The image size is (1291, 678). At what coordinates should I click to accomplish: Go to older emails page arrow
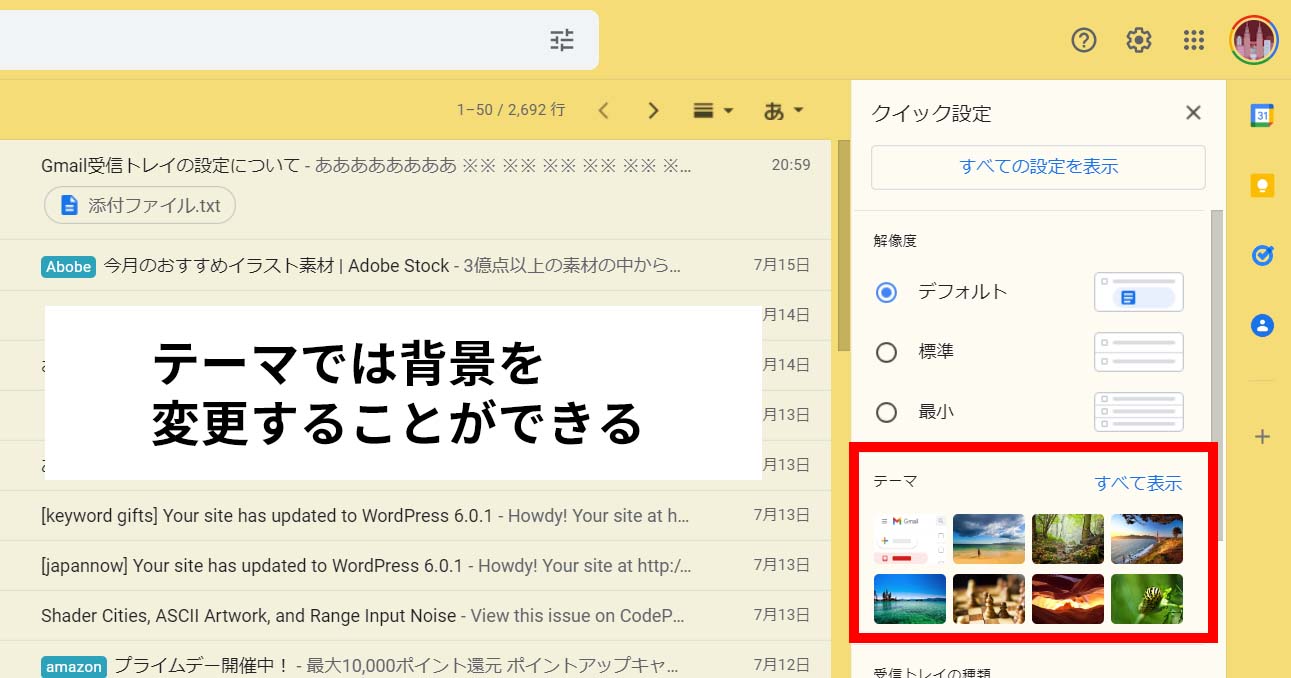tap(654, 110)
